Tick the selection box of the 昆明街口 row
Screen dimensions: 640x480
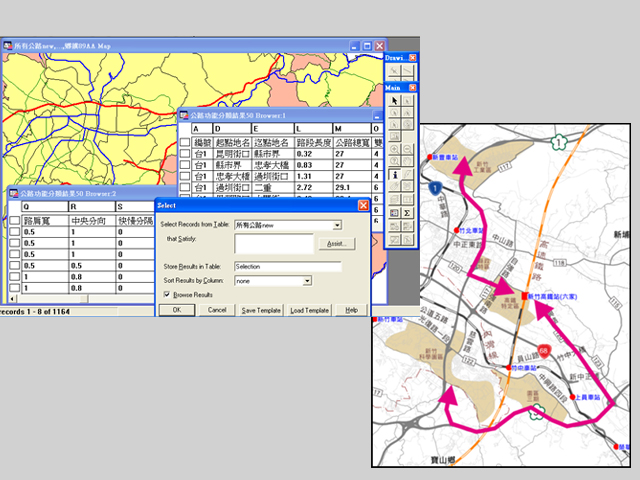(185, 154)
